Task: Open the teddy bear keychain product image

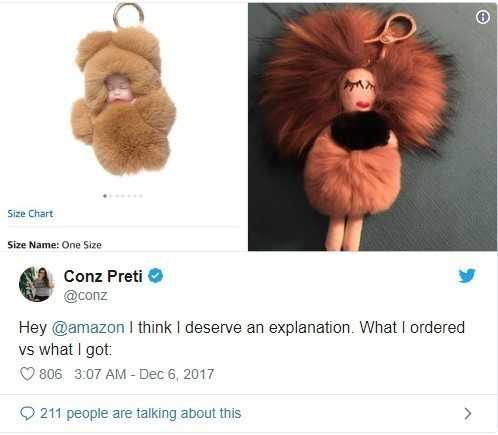Action: 123,90
